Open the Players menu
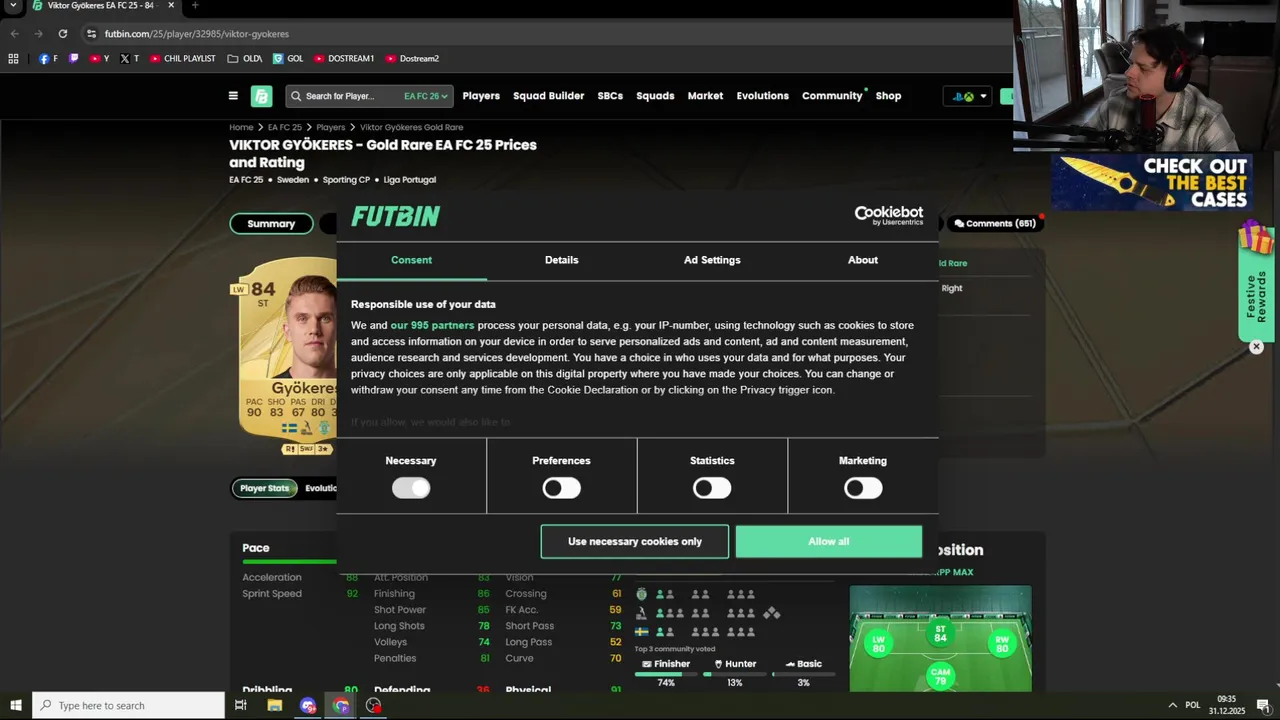This screenshot has height=720, width=1280. pyautogui.click(x=481, y=96)
